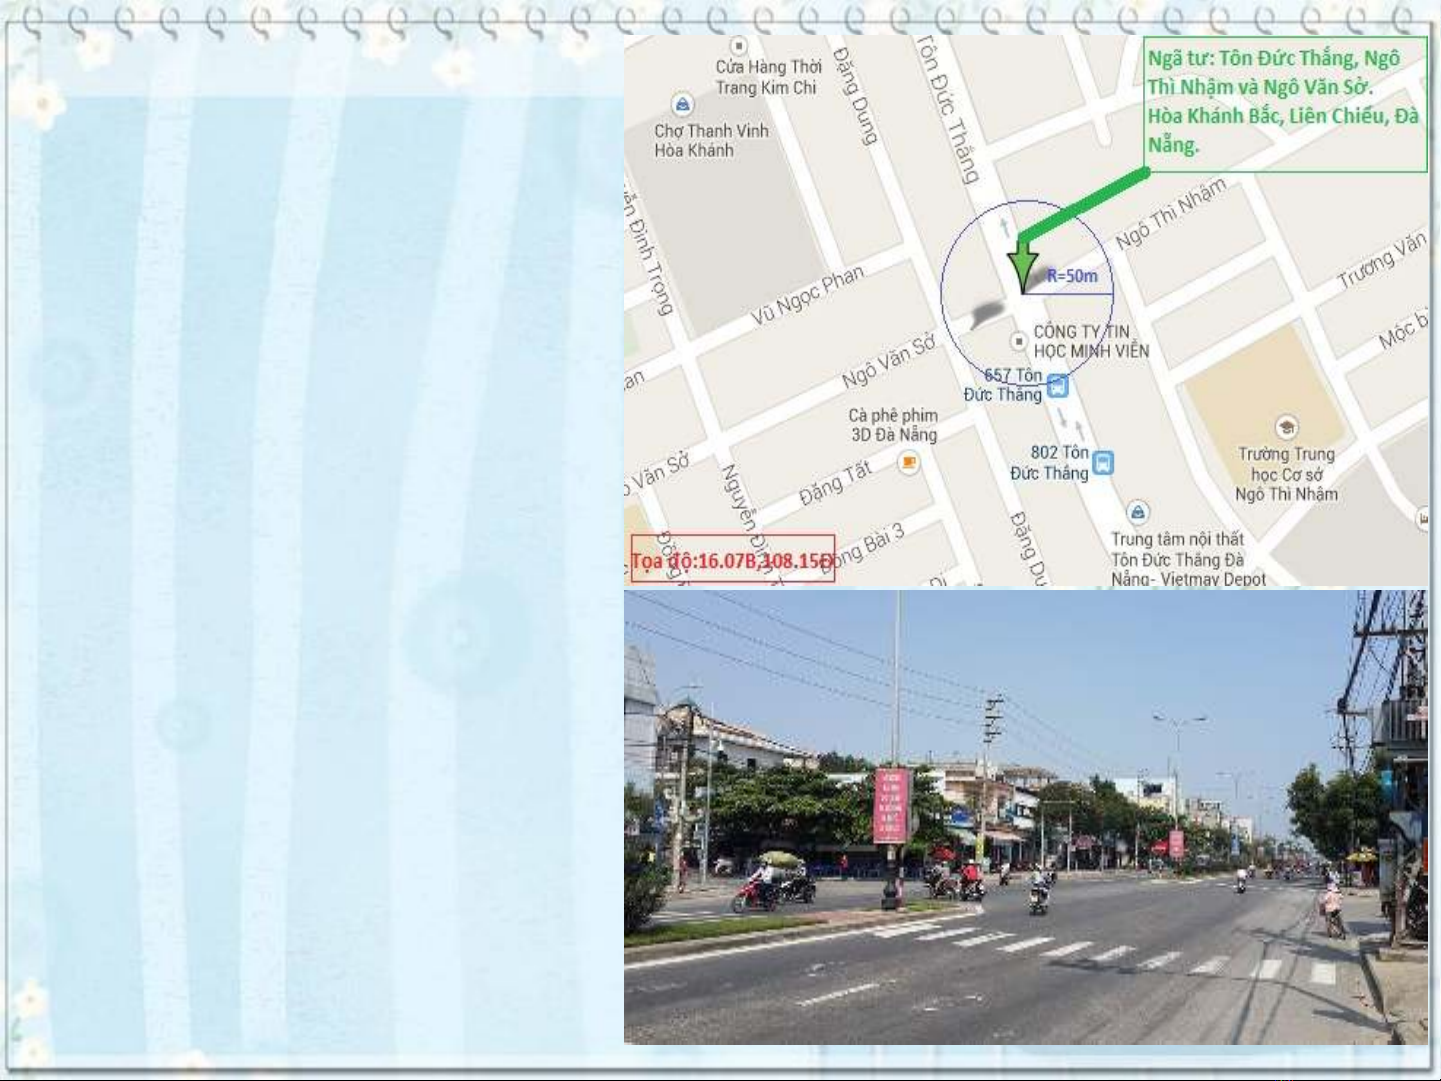This screenshot has width=1441, height=1081.
Task: Click the Trung tâm nội thất shop icon
Action: 1137,513
